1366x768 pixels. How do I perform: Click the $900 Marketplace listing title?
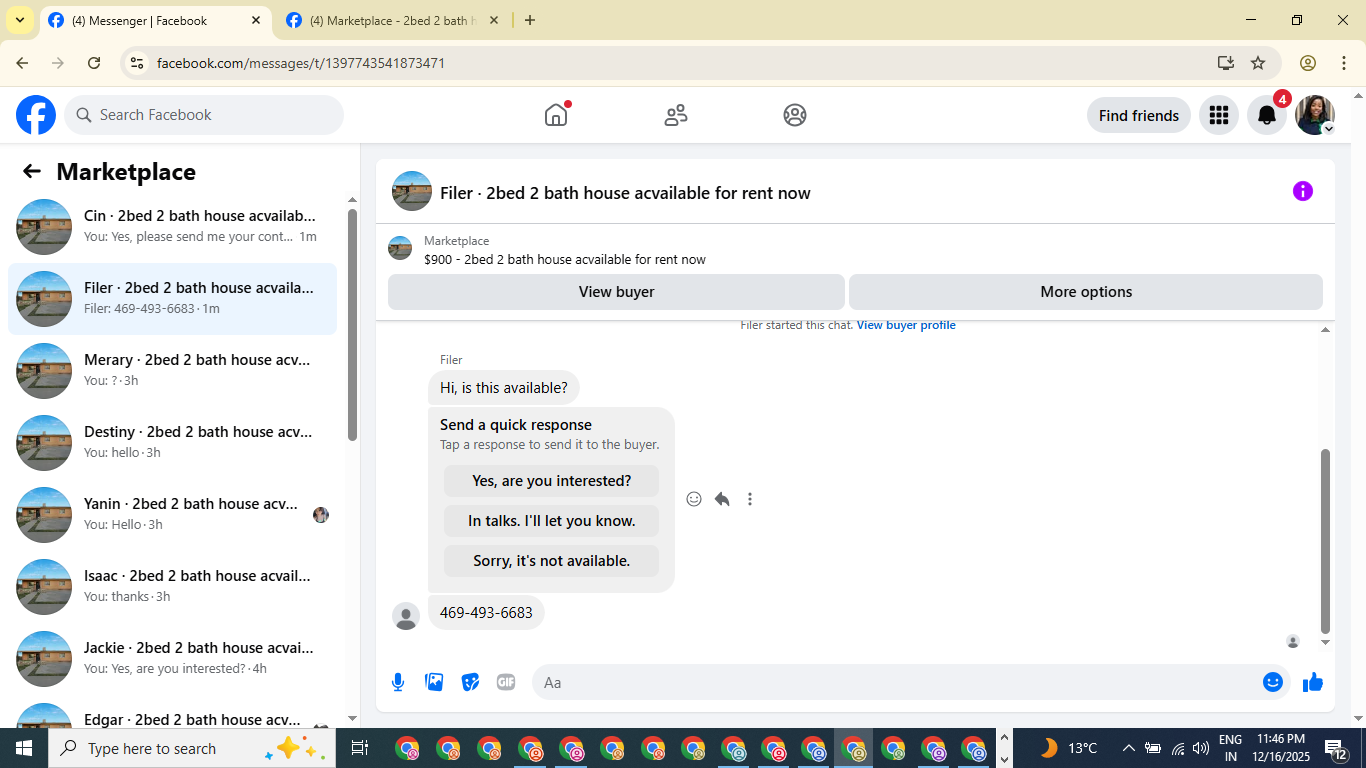click(x=565, y=259)
